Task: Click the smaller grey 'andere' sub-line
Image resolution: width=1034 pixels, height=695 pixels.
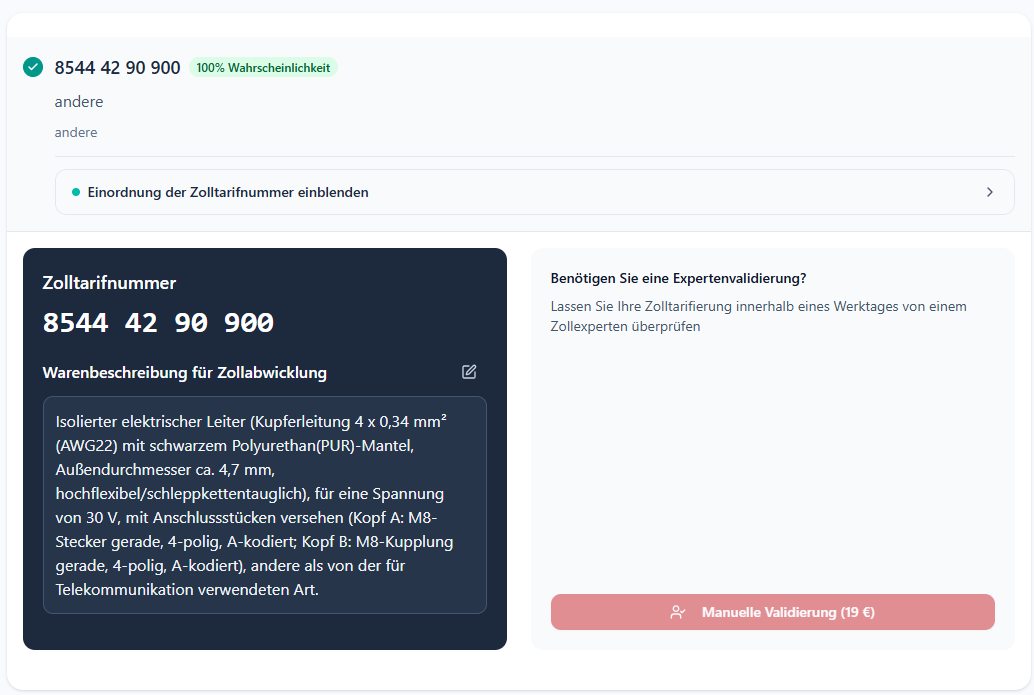Action: pyautogui.click(x=76, y=133)
